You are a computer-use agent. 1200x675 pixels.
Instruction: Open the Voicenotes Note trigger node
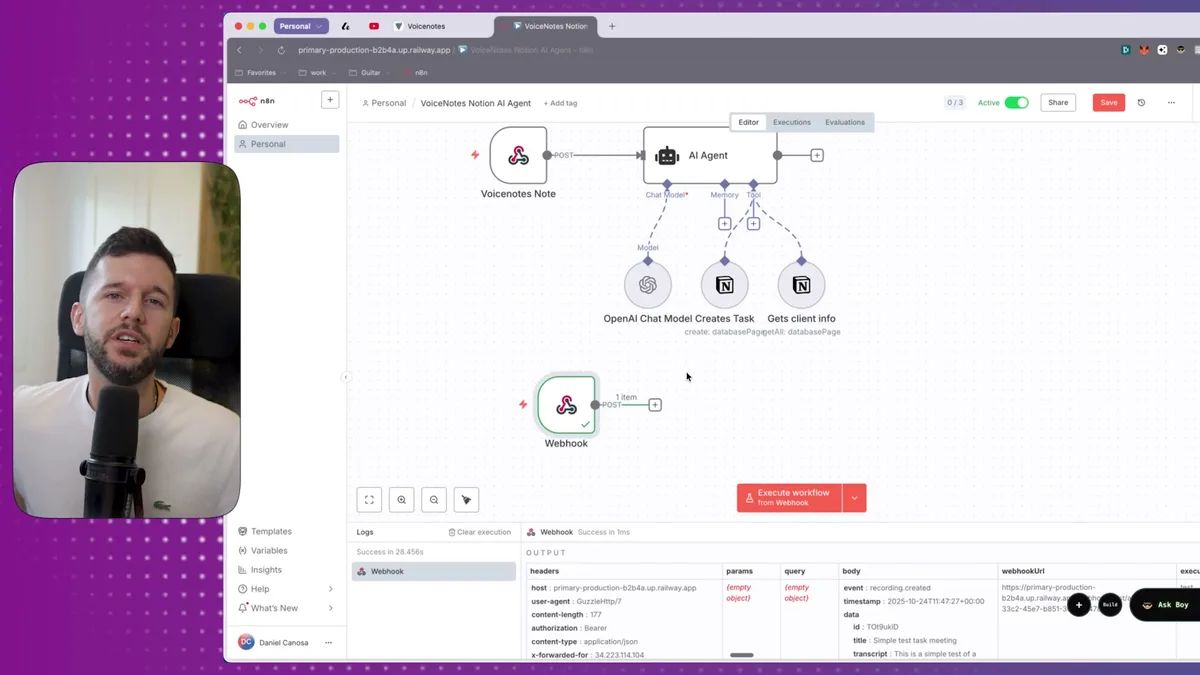(x=518, y=156)
